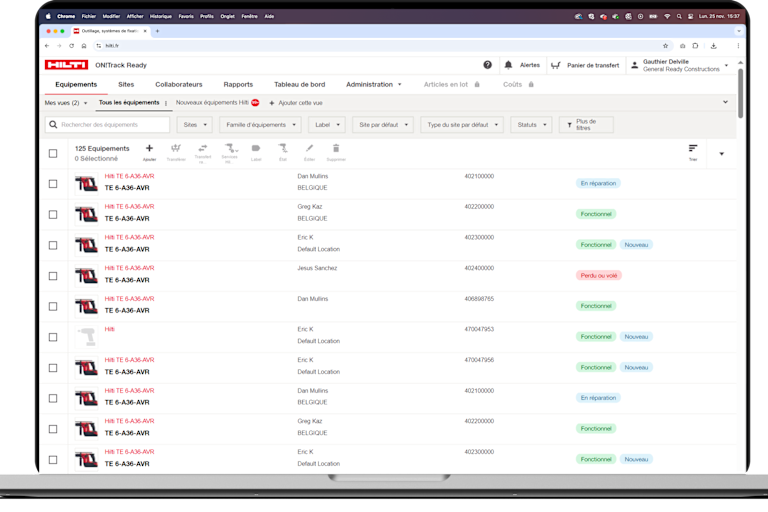Open the Type du site par défaut dropdown
The width and height of the screenshot is (768, 512).
[461, 125]
